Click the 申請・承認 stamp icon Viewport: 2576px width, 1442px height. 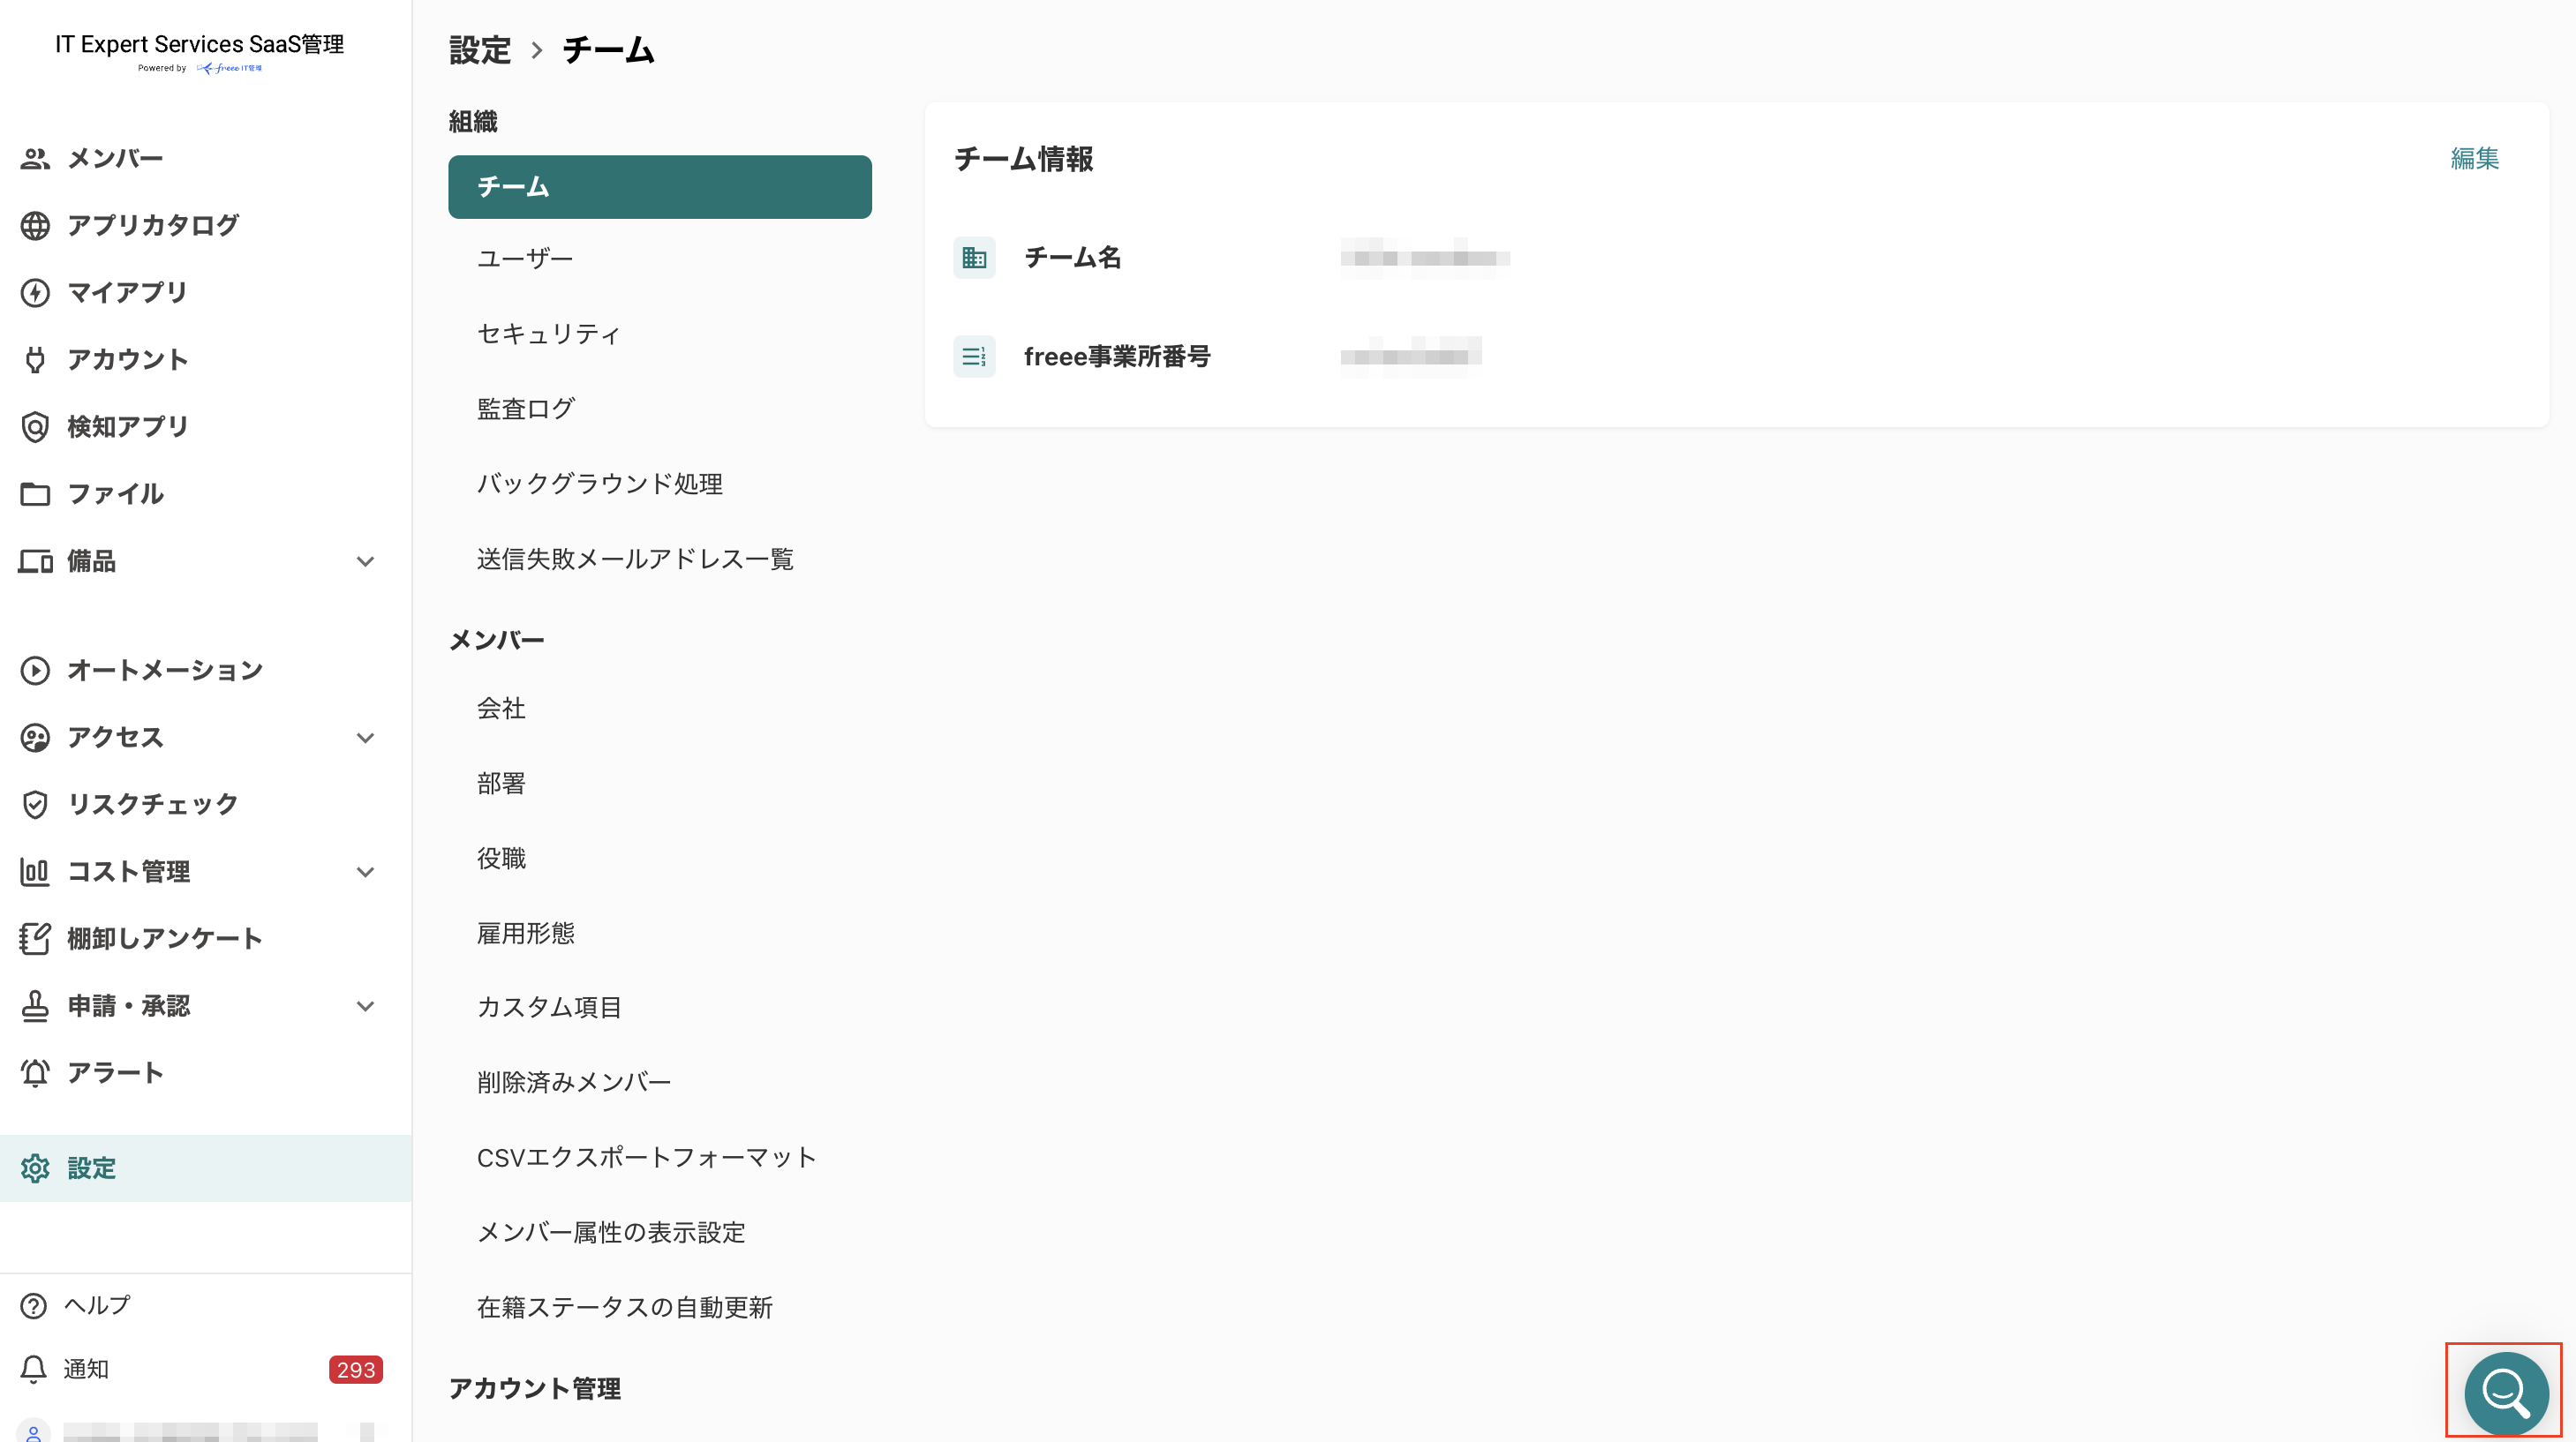[x=35, y=1005]
